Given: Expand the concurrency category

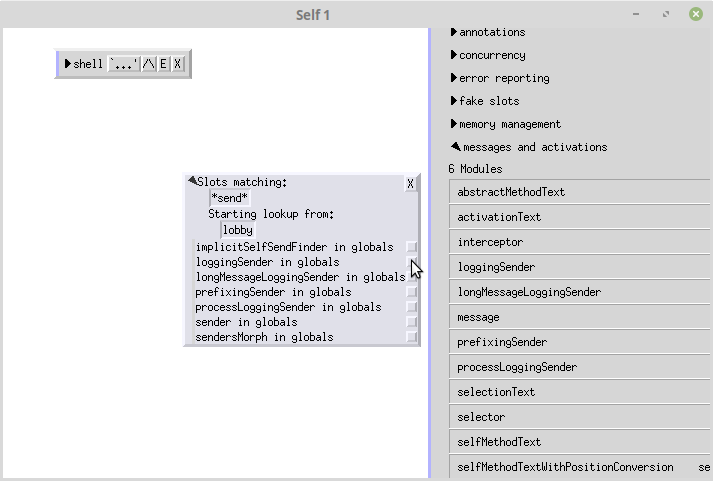Looking at the screenshot, I should 453,55.
